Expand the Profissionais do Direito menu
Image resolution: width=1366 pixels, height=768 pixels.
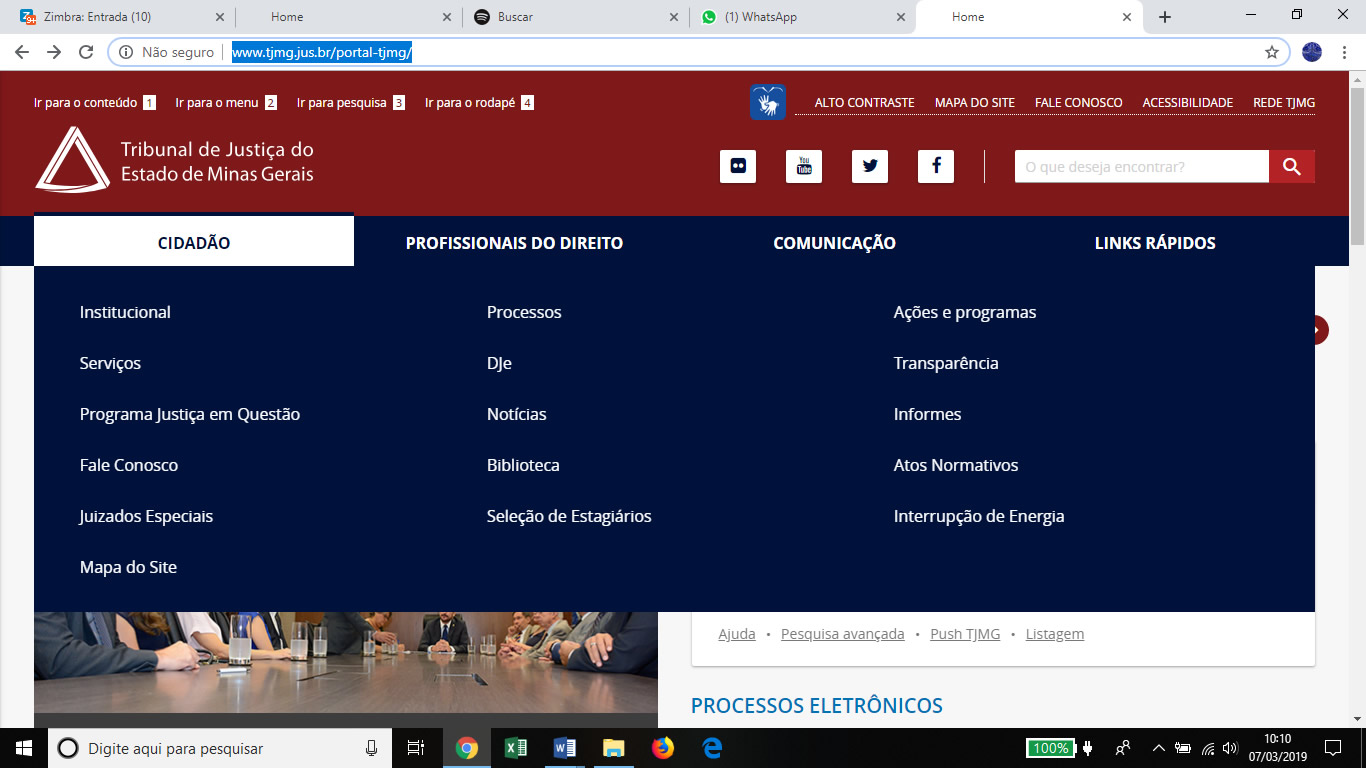(514, 243)
